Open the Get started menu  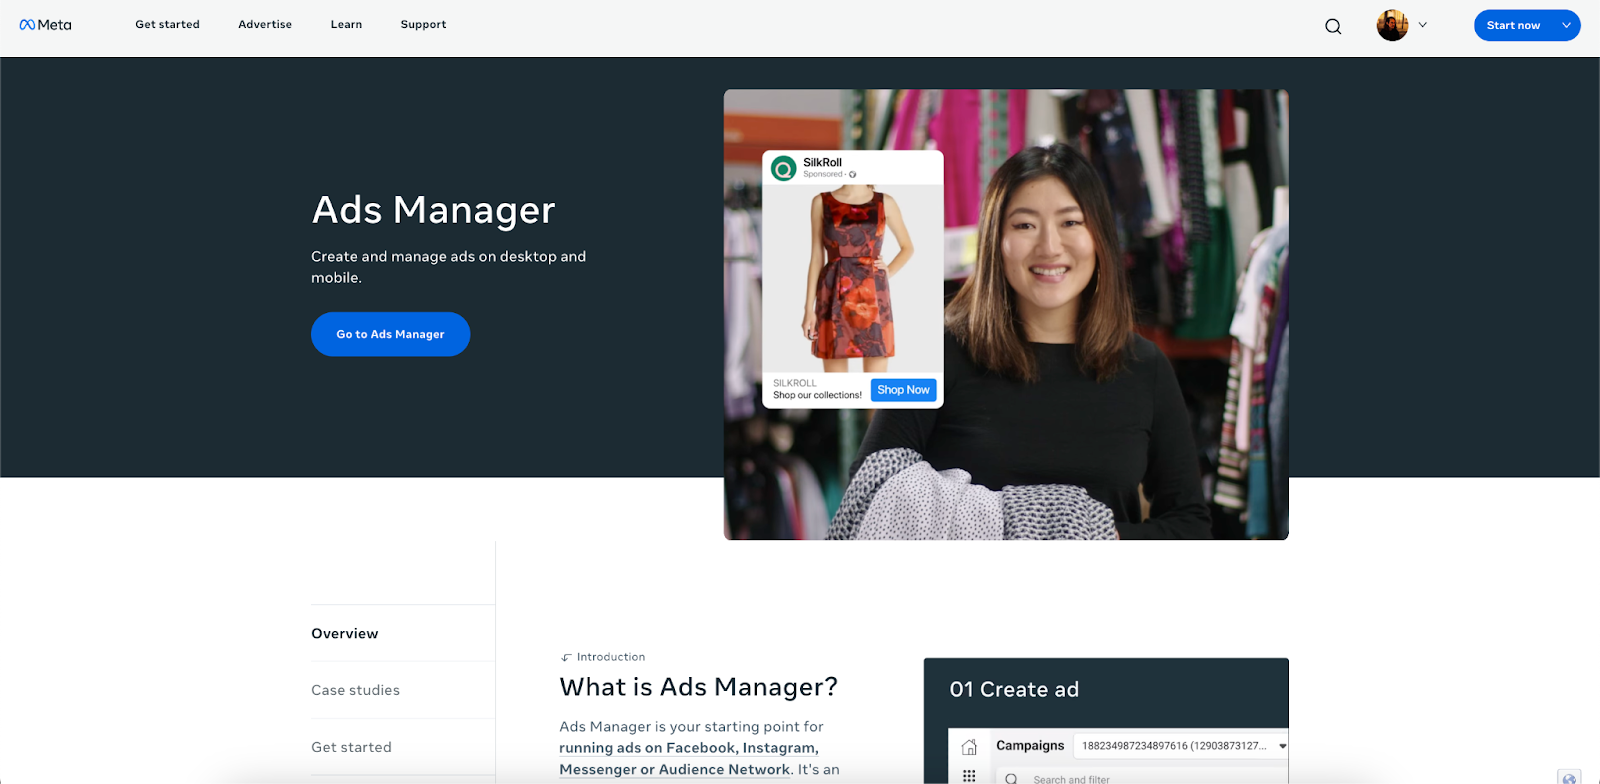click(167, 24)
